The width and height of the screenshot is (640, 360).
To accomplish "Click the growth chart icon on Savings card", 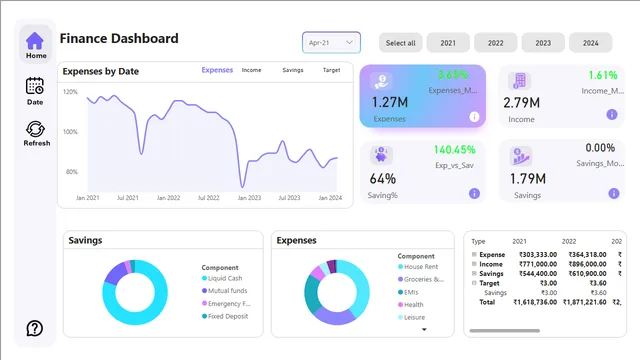I will coord(521,156).
